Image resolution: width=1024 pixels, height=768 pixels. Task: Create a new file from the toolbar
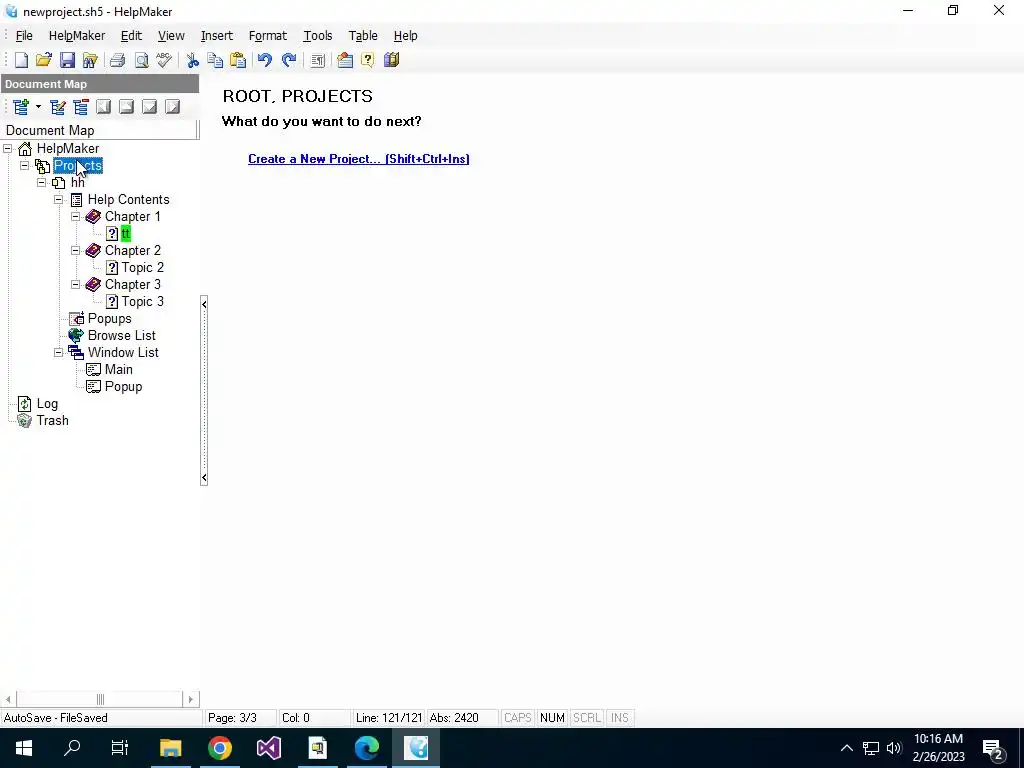click(22, 60)
